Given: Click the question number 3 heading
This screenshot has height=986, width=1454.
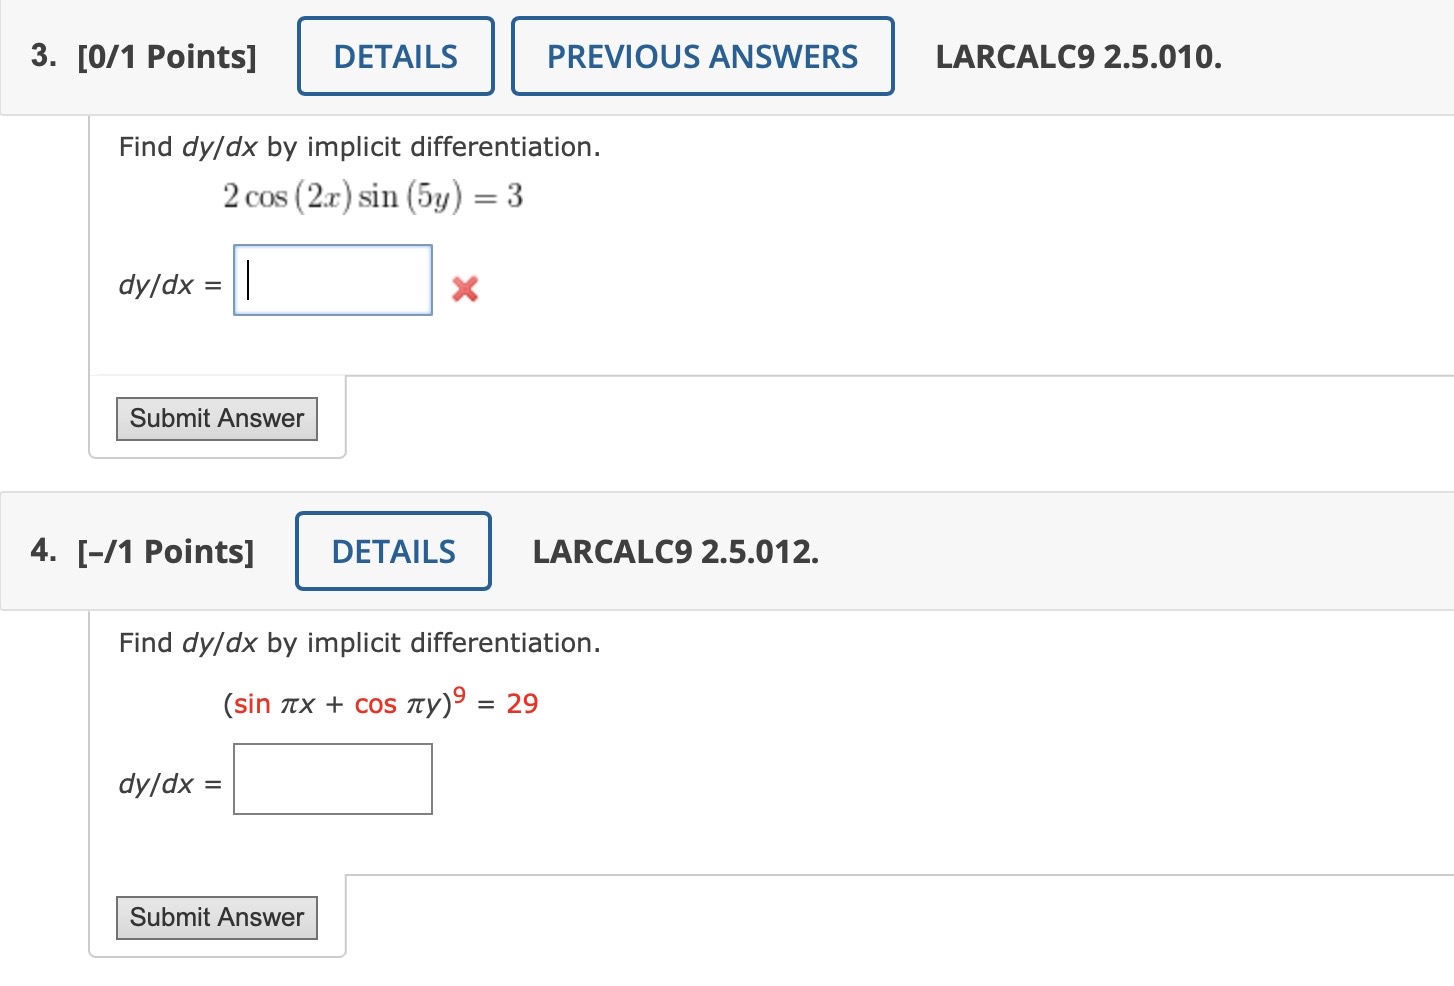Looking at the screenshot, I should (40, 57).
